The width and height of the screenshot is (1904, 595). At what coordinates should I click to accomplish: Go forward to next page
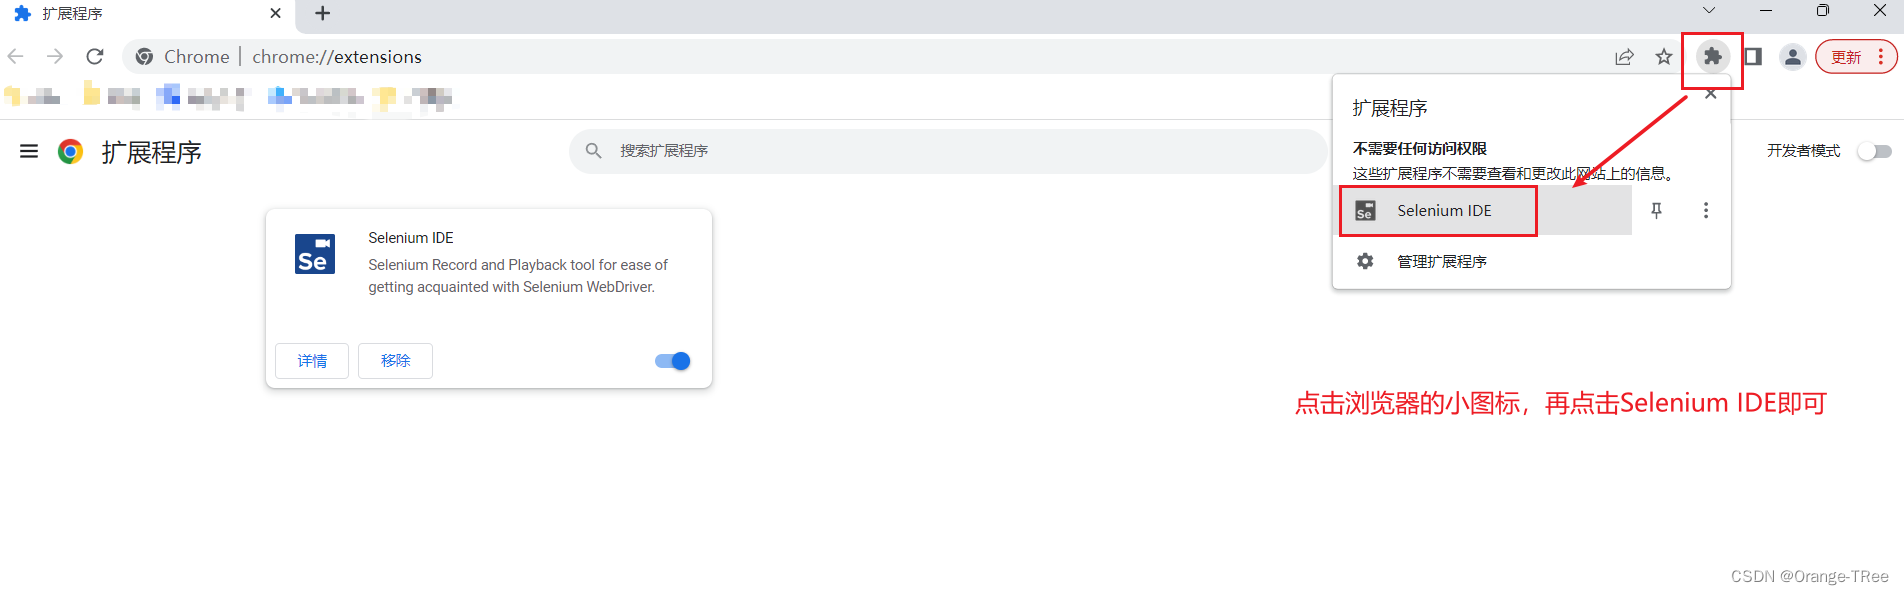[55, 57]
